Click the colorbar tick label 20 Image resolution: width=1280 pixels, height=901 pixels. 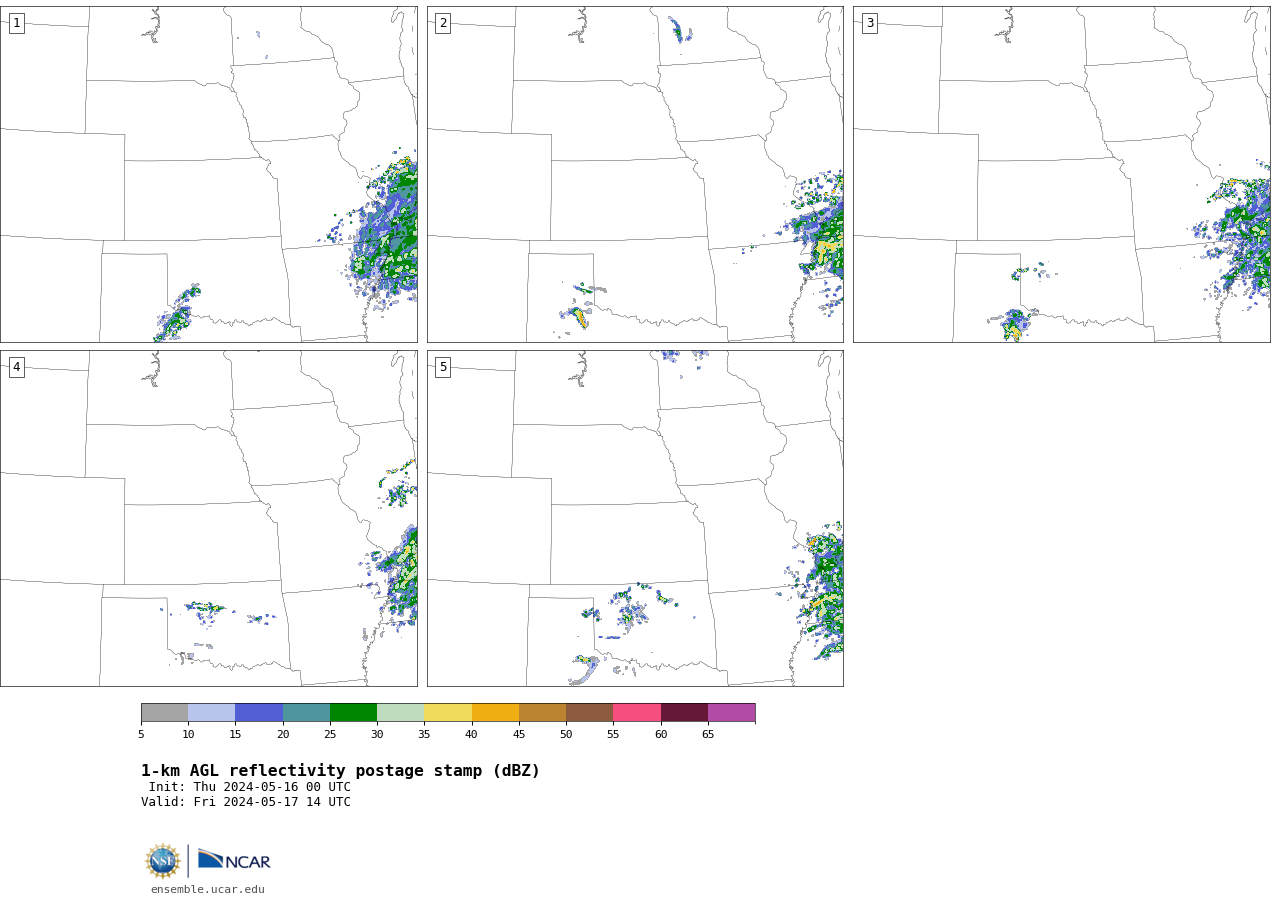tap(283, 735)
